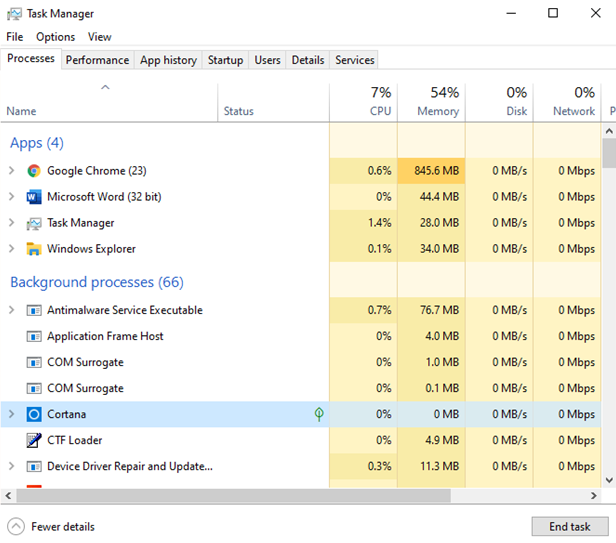Click the horizontal scrollbar left arrow
The width and height of the screenshot is (616, 543).
point(8,496)
